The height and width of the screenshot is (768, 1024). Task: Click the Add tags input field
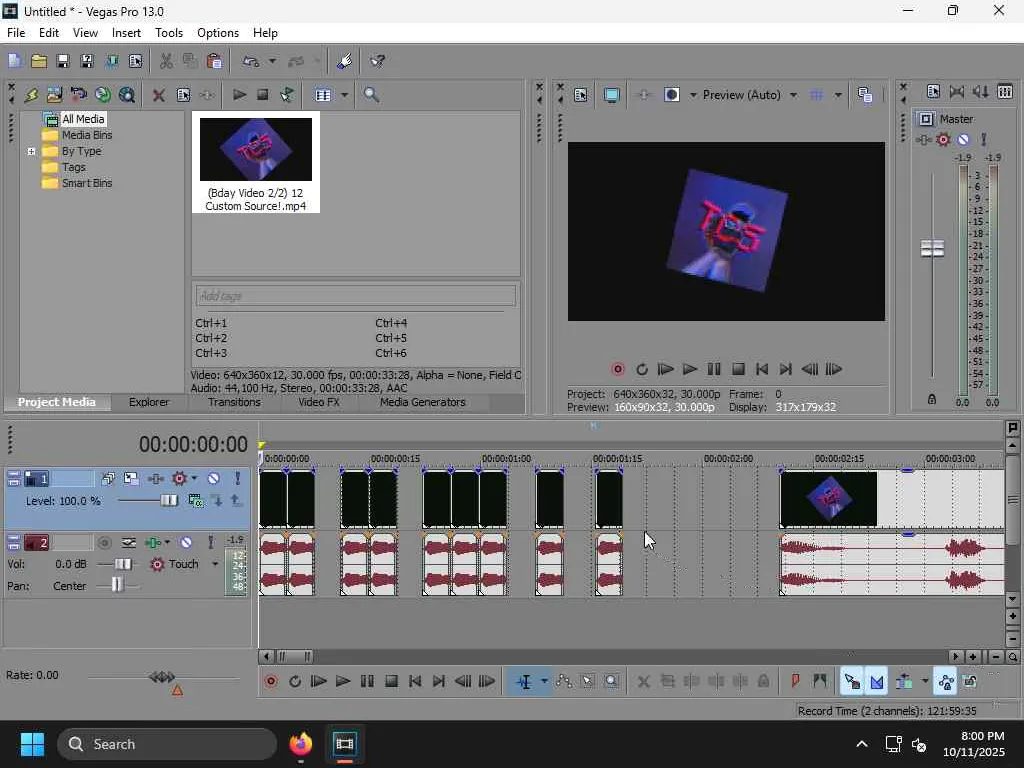355,296
